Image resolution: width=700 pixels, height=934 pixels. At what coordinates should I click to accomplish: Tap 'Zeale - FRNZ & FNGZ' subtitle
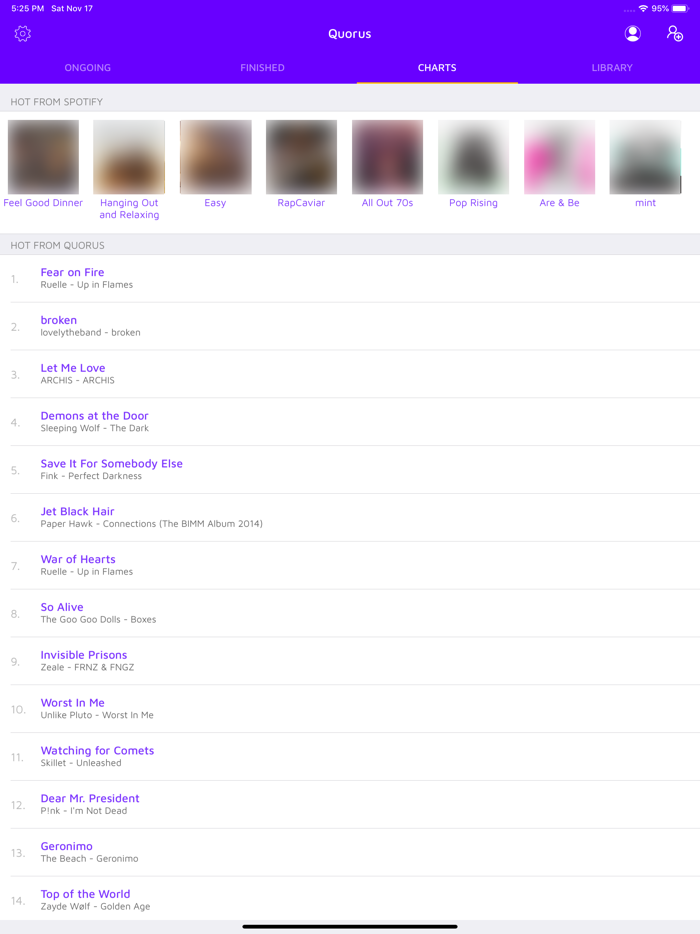tap(87, 667)
